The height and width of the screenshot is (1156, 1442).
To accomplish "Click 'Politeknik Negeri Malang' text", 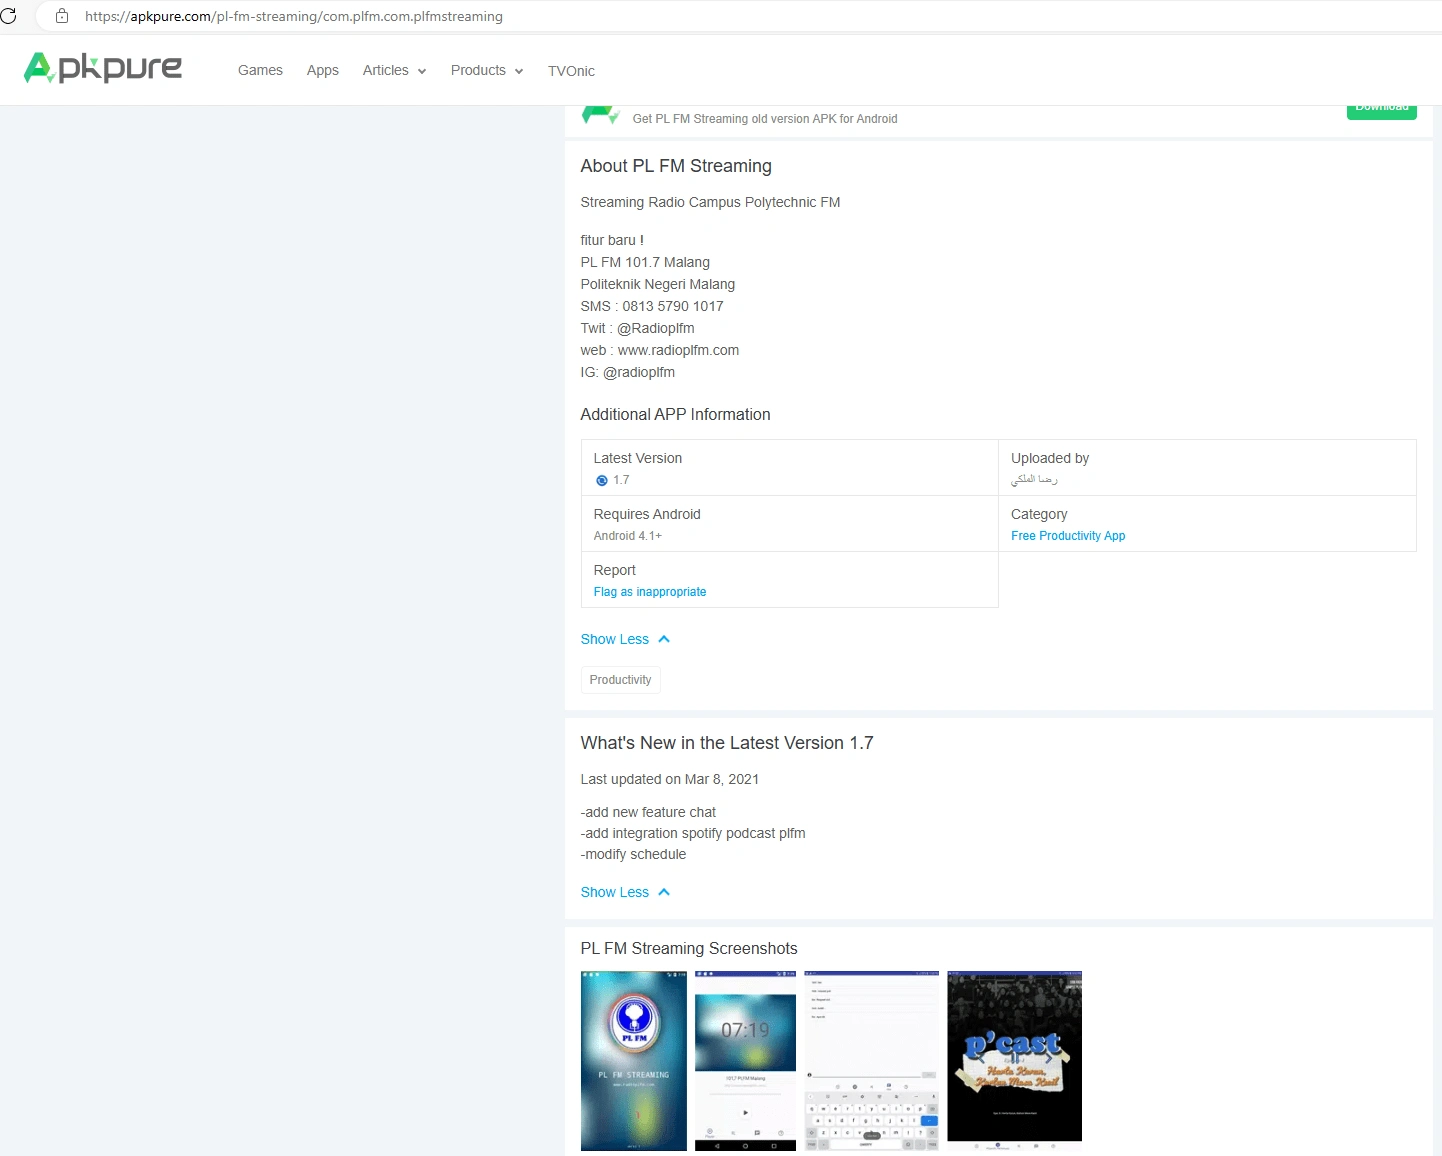I will click(x=658, y=284).
